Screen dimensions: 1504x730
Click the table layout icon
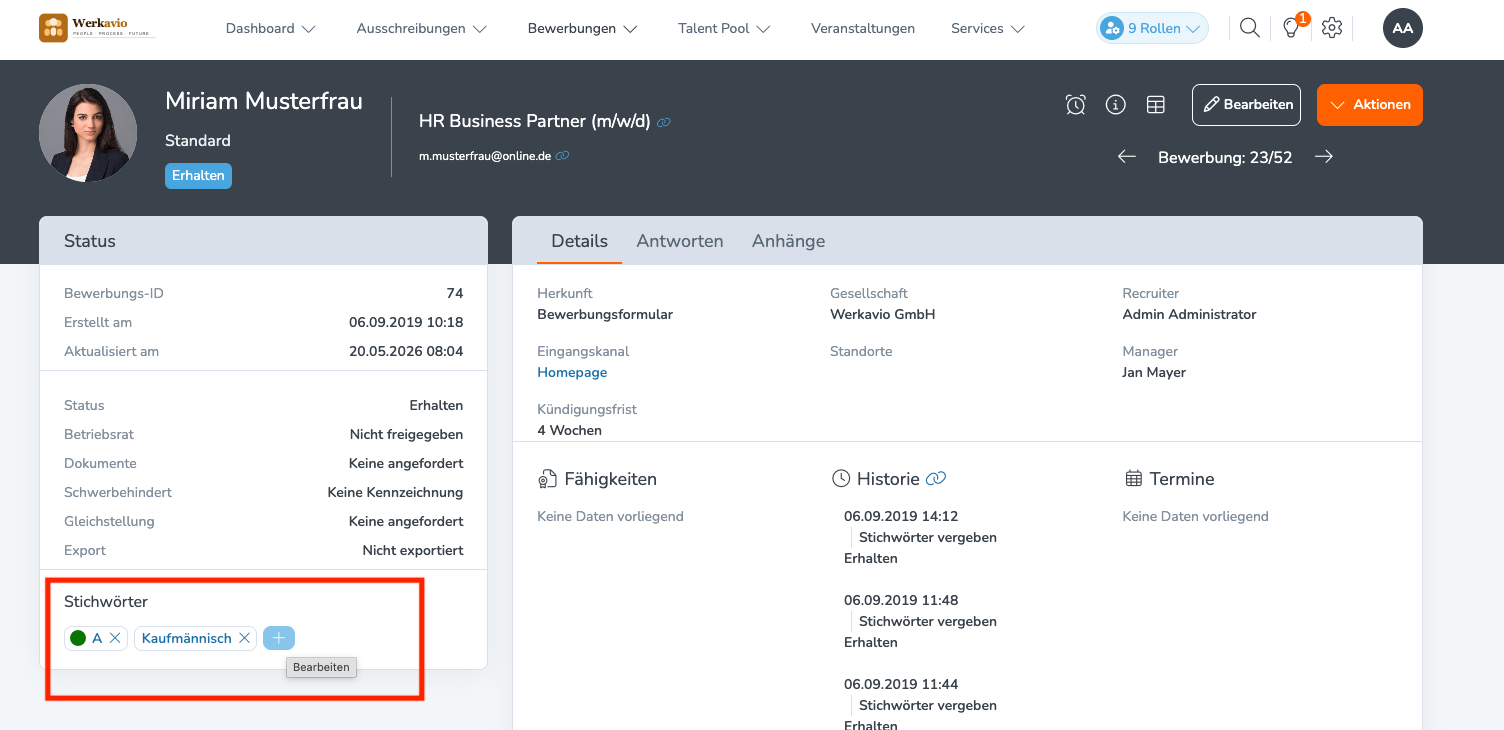(x=1156, y=105)
